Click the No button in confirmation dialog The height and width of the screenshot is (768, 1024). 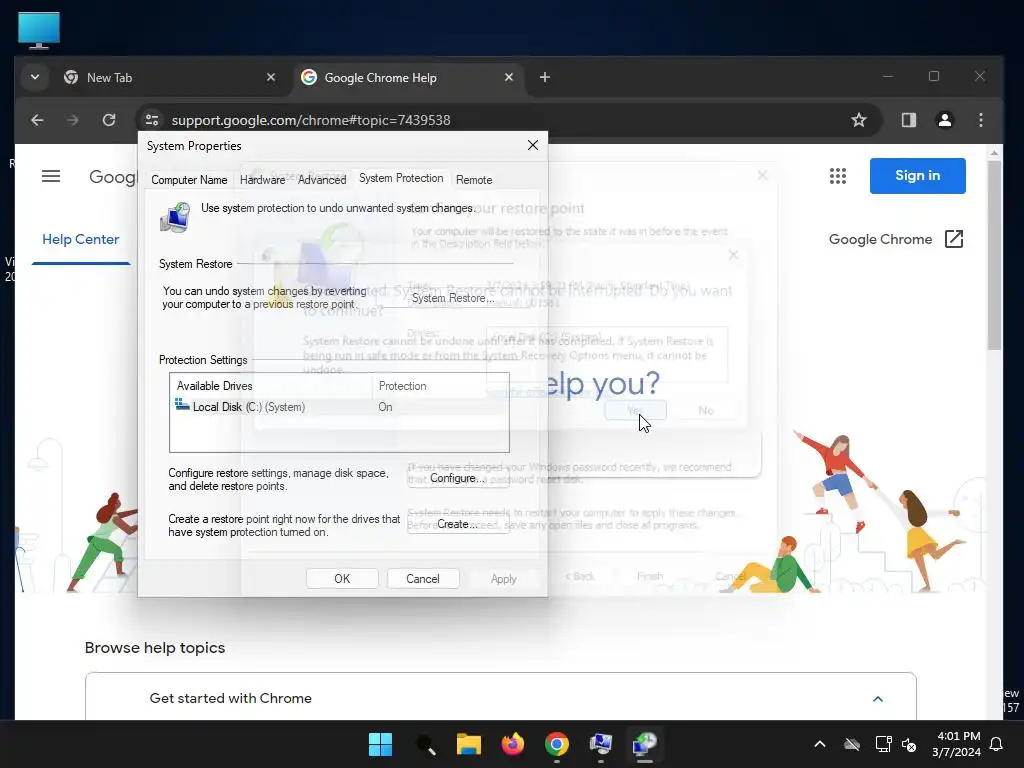click(x=706, y=410)
